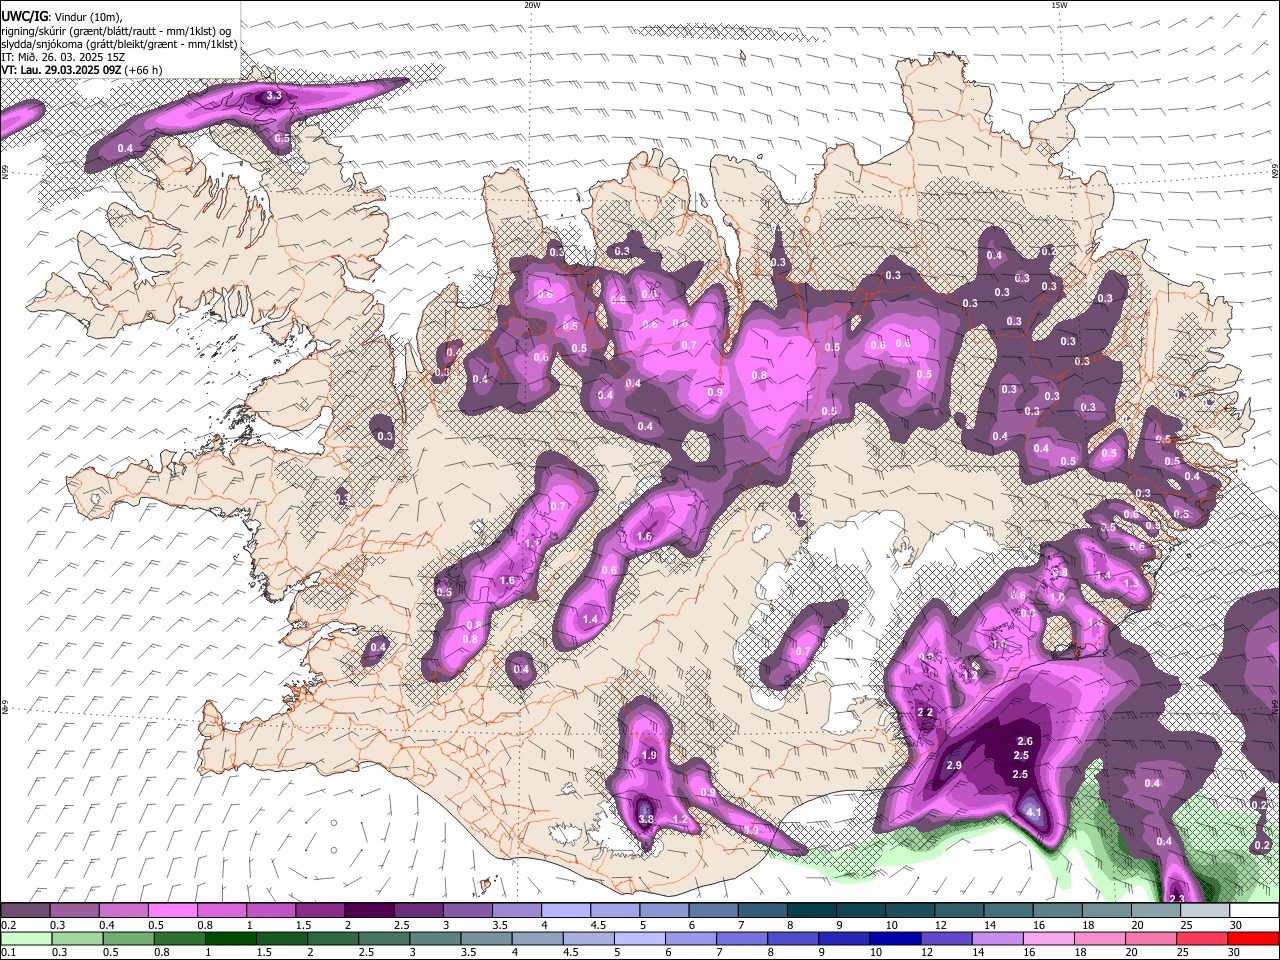Click the 0.2 label on the purple scale
The height and width of the screenshot is (960, 1280).
8,925
